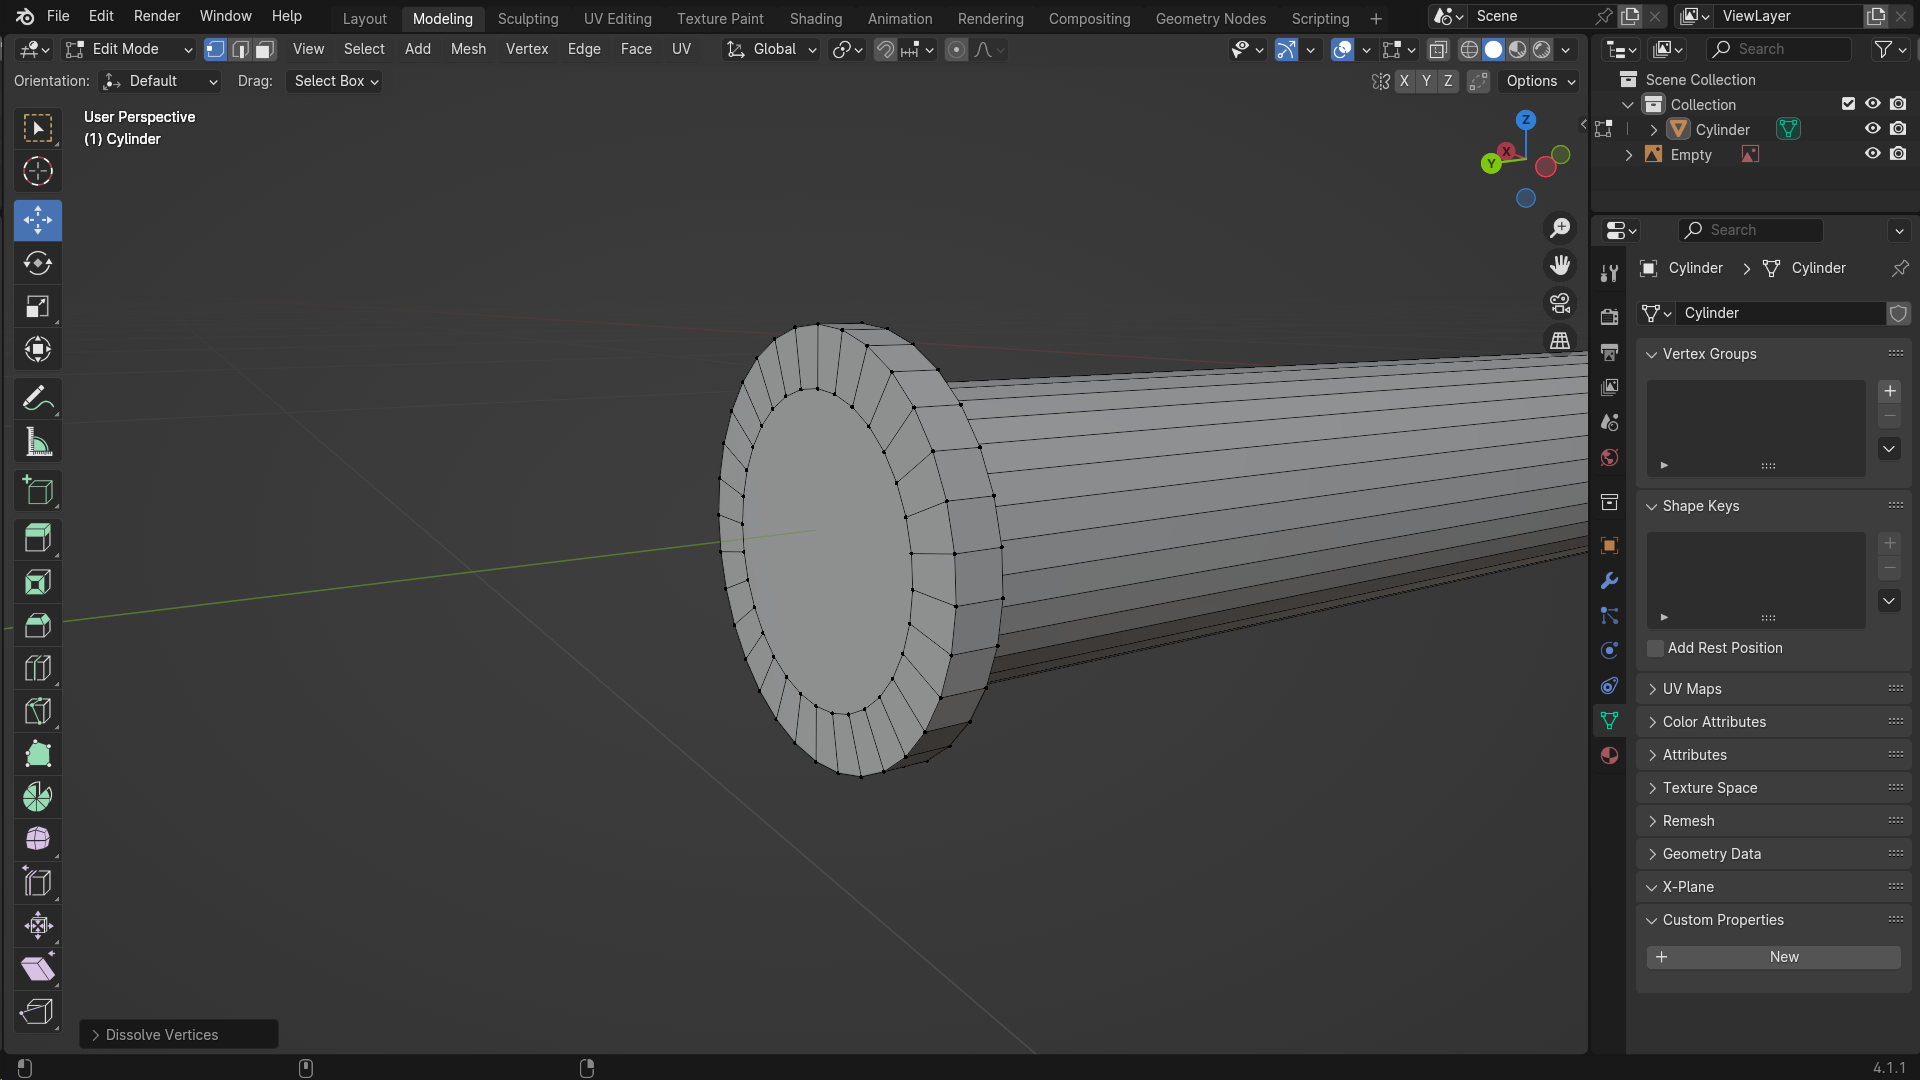Open the Vertex menu
Image resolution: width=1920 pixels, height=1080 pixels.
pos(527,49)
